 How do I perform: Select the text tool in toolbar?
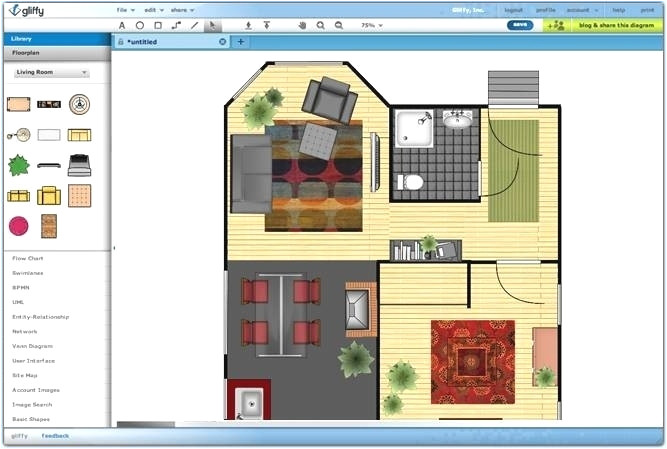pos(122,25)
